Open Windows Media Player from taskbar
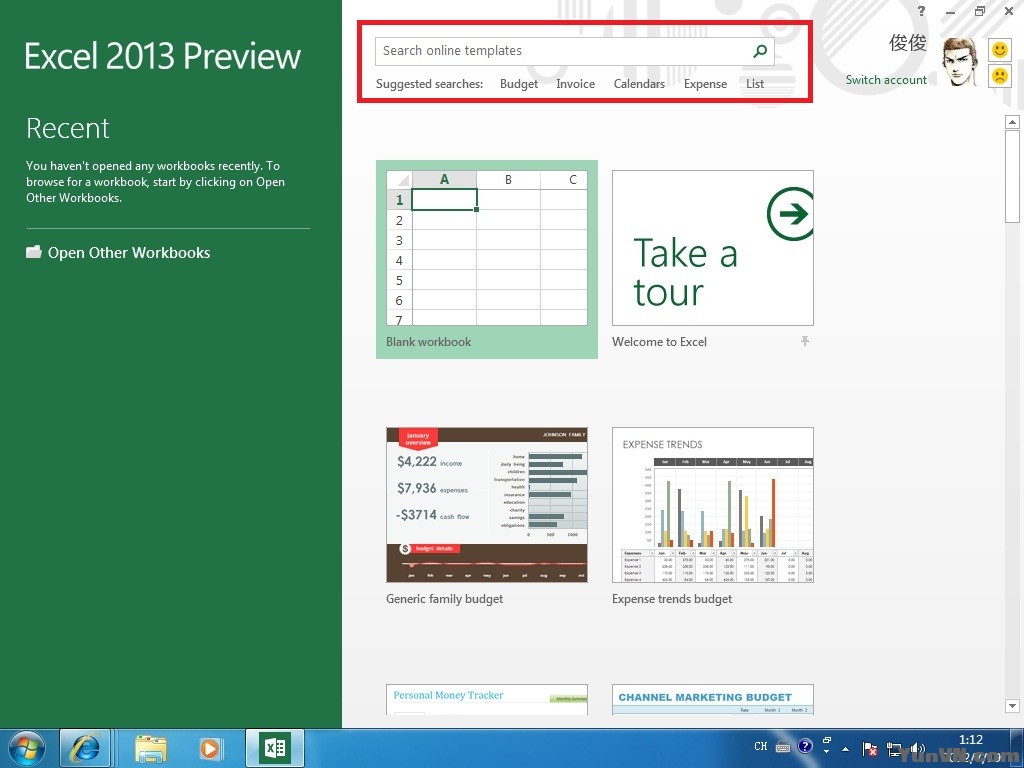1024x768 pixels. point(211,748)
